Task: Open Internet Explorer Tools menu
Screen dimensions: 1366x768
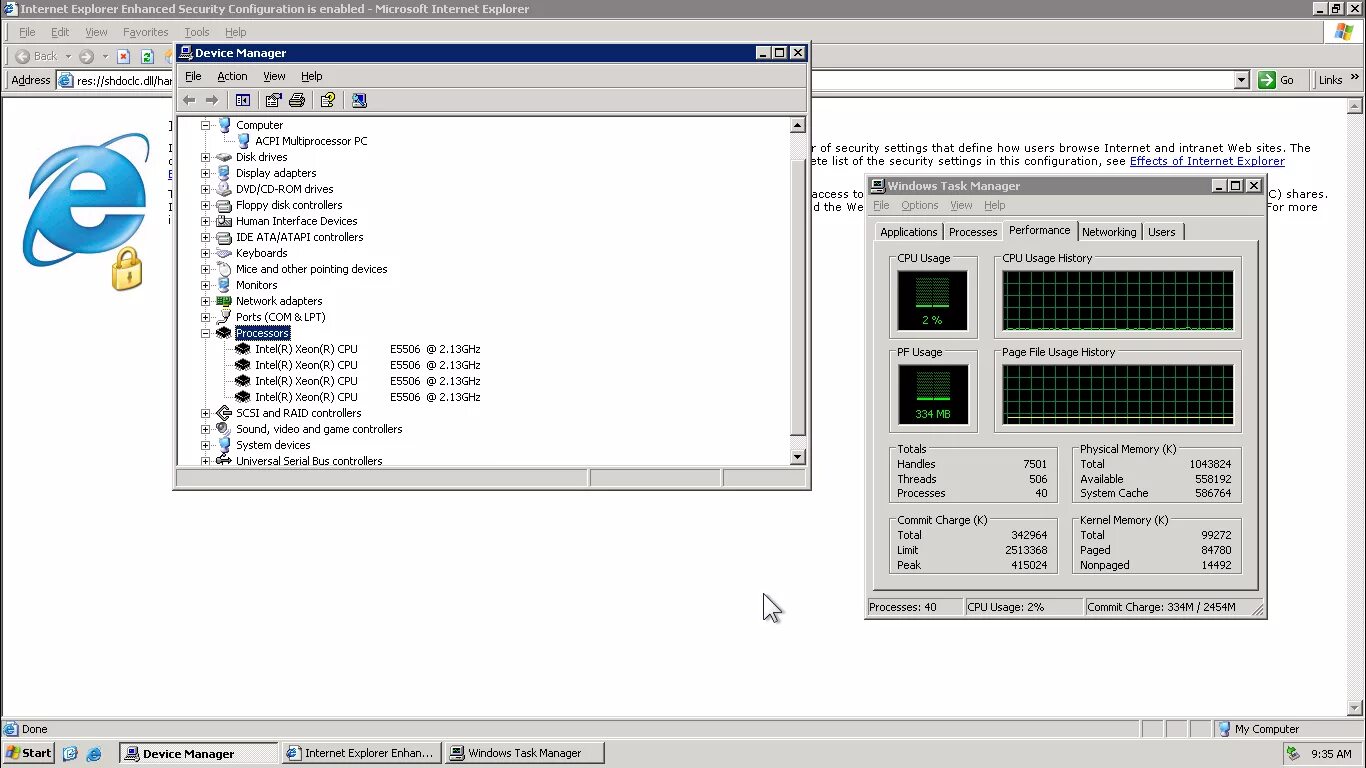Action: coord(197,32)
